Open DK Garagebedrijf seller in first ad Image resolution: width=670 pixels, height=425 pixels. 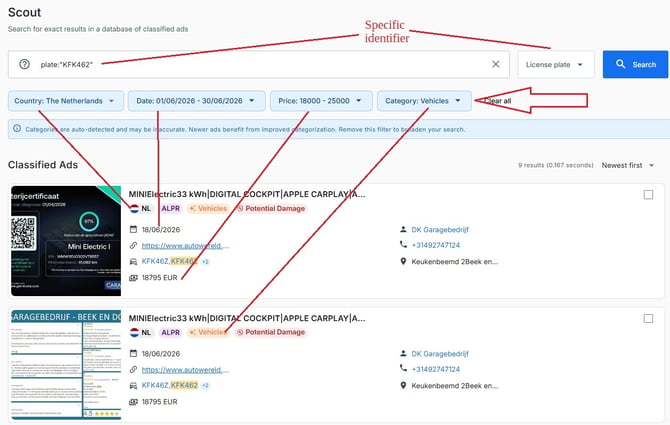440,230
